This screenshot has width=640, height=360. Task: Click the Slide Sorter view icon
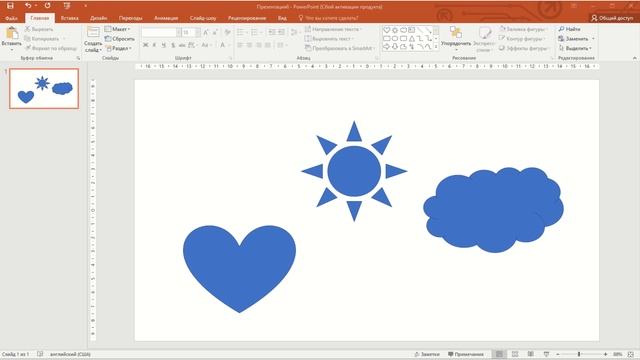coord(515,354)
